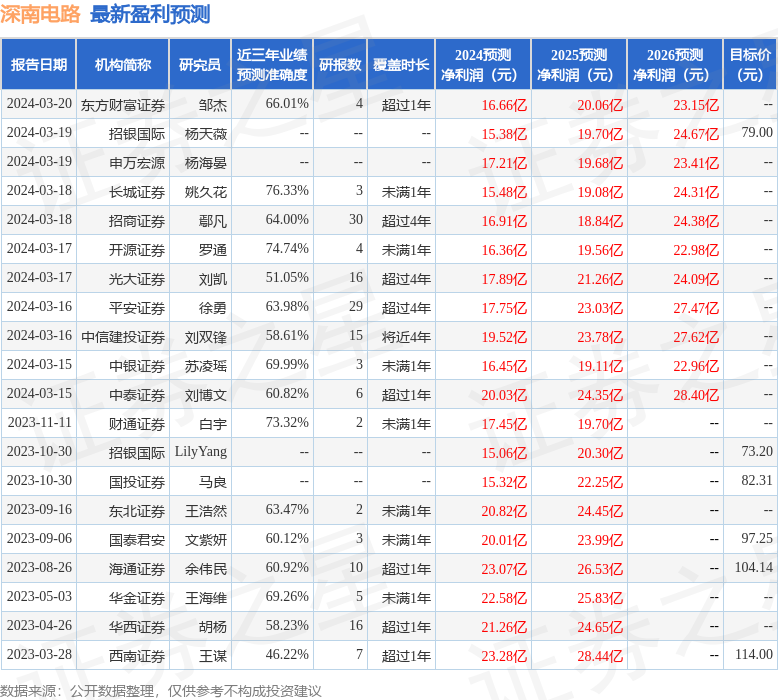The width and height of the screenshot is (778, 700).
Task: Select the 2026预测净利润 column header
Action: point(675,64)
